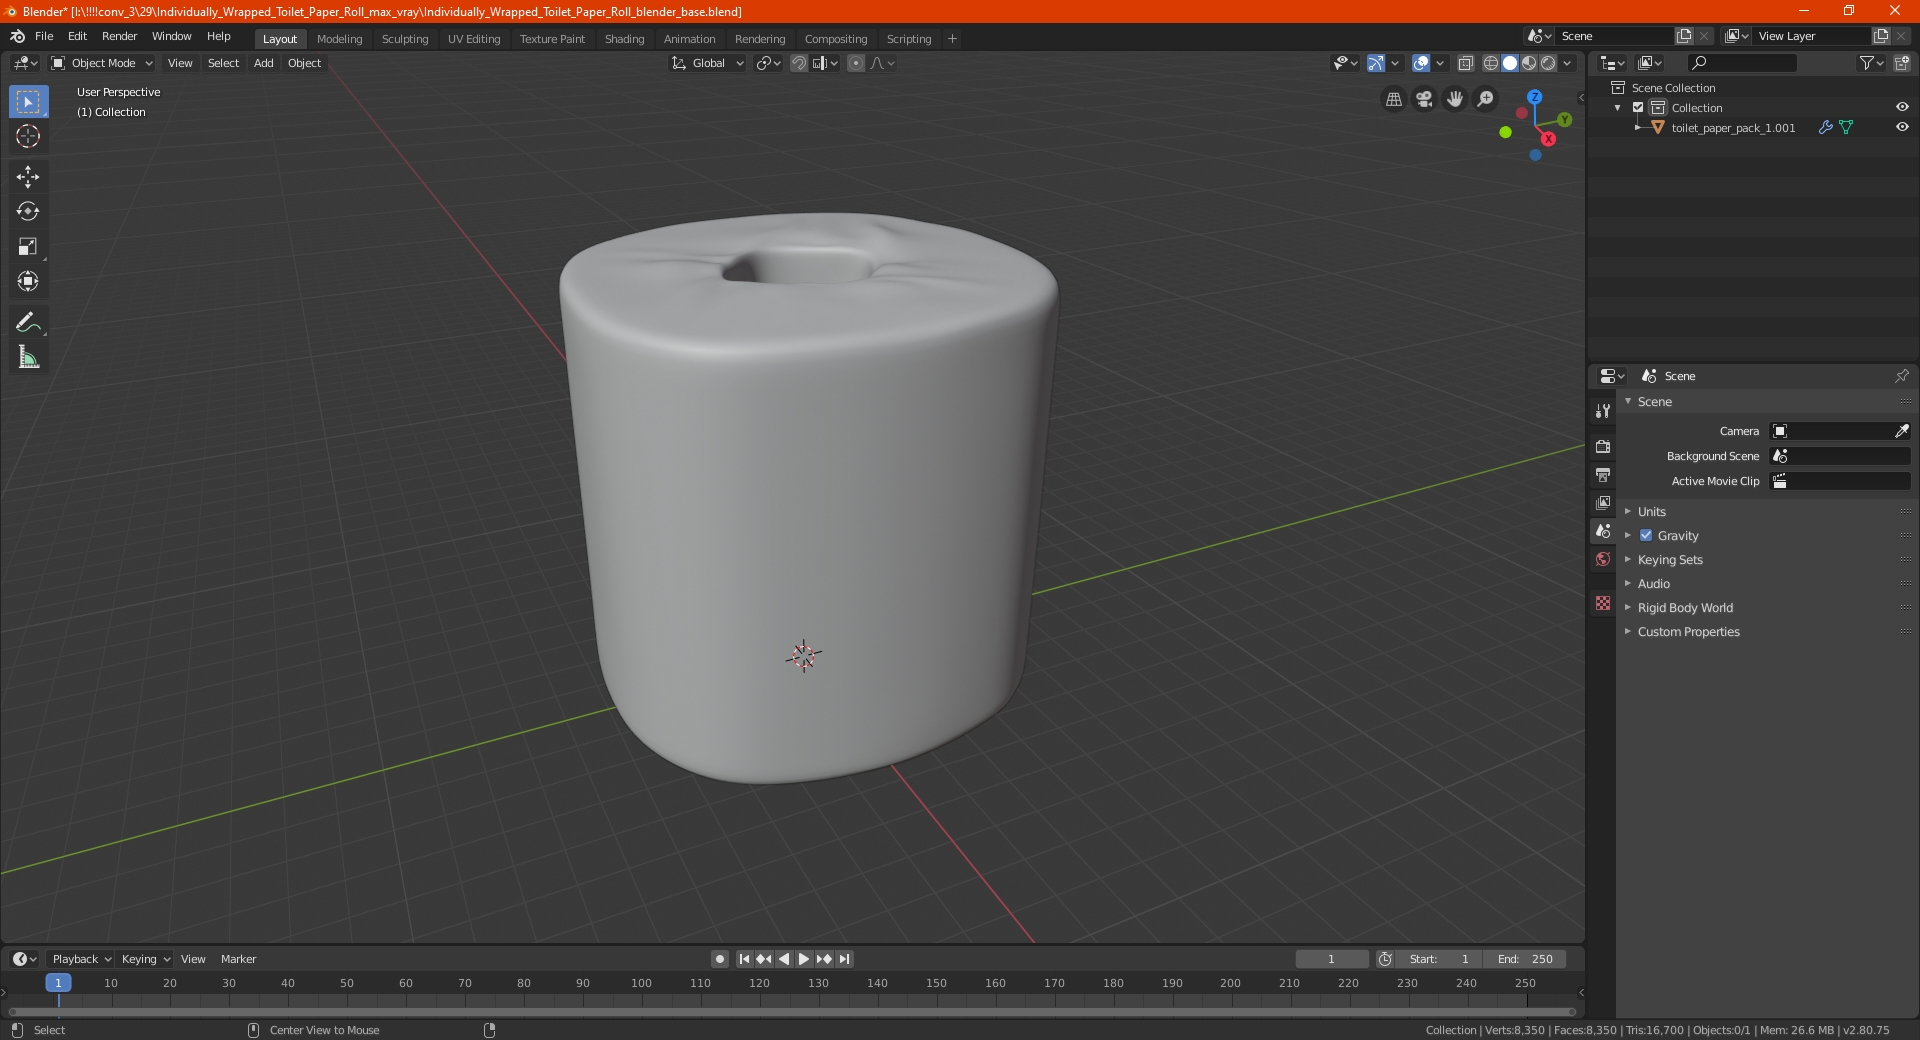This screenshot has height=1040, width=1920.
Task: Open Object Mode dropdown
Action: 102,63
